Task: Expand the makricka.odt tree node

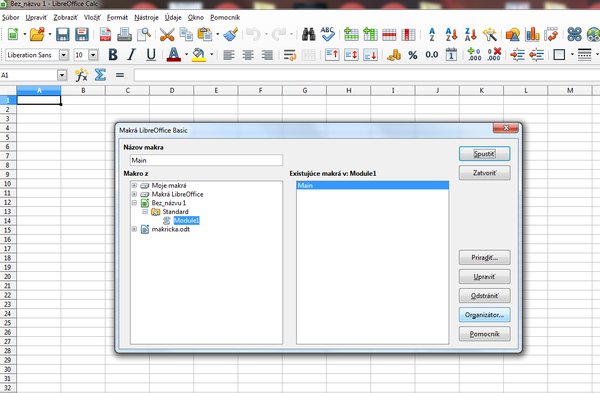Action: [134, 229]
